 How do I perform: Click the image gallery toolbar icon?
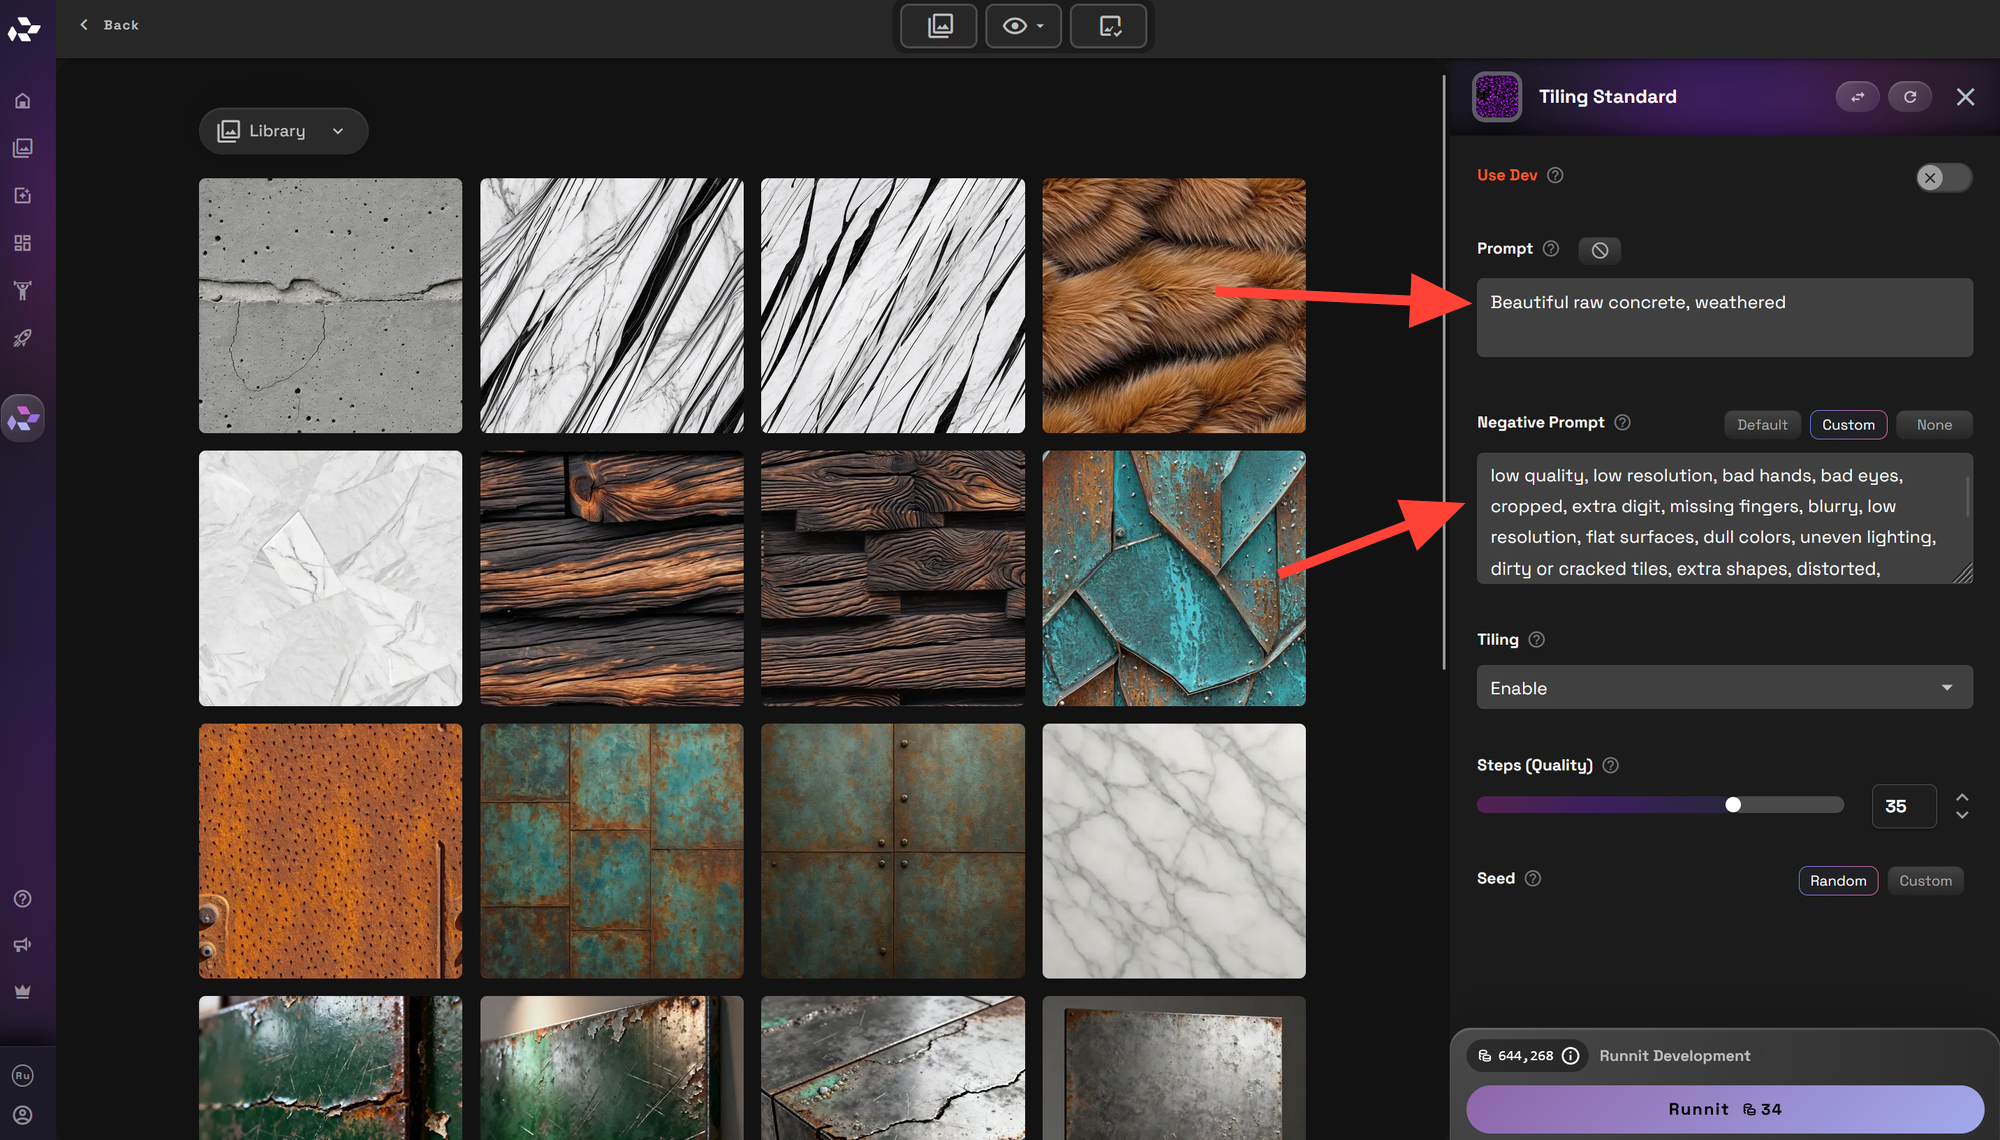[x=939, y=26]
